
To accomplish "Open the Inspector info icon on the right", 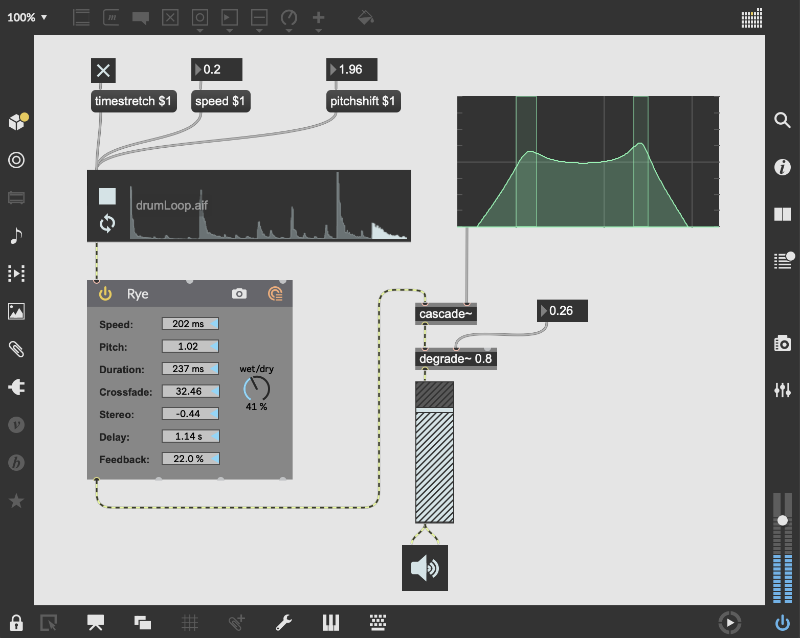I will [x=783, y=167].
